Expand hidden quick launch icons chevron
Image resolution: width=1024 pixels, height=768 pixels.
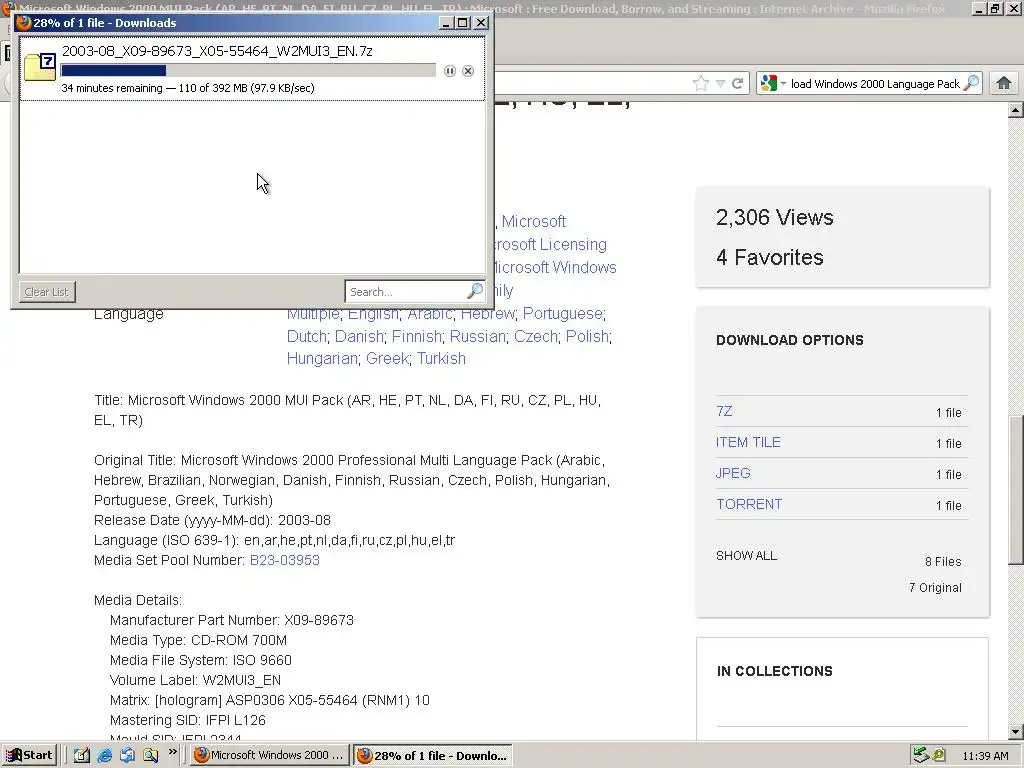pos(172,752)
